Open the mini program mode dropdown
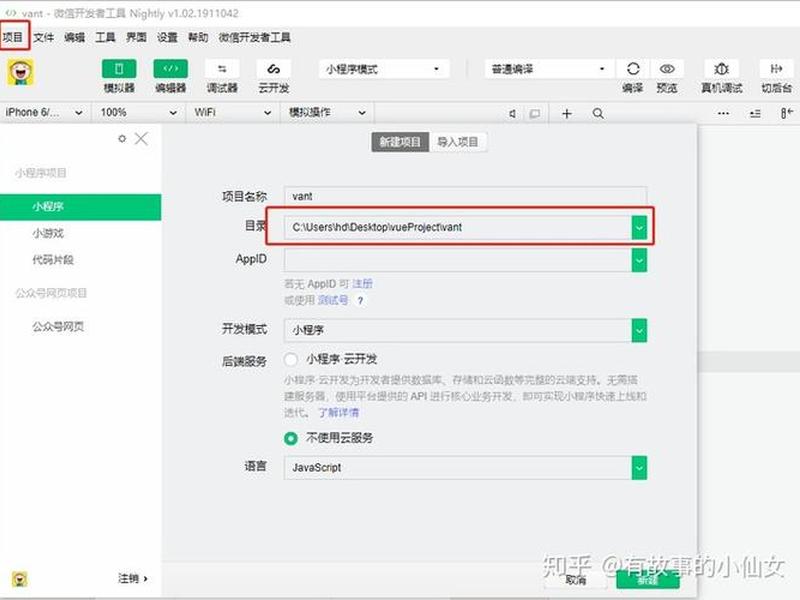The width and height of the screenshot is (800, 600). pyautogui.click(x=384, y=69)
